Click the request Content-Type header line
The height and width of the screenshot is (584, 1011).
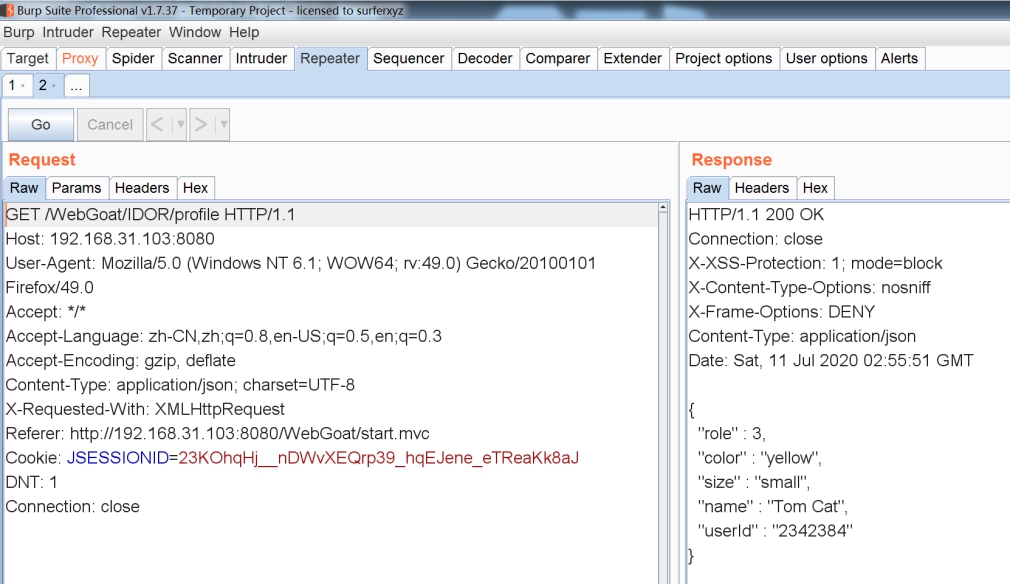180,385
